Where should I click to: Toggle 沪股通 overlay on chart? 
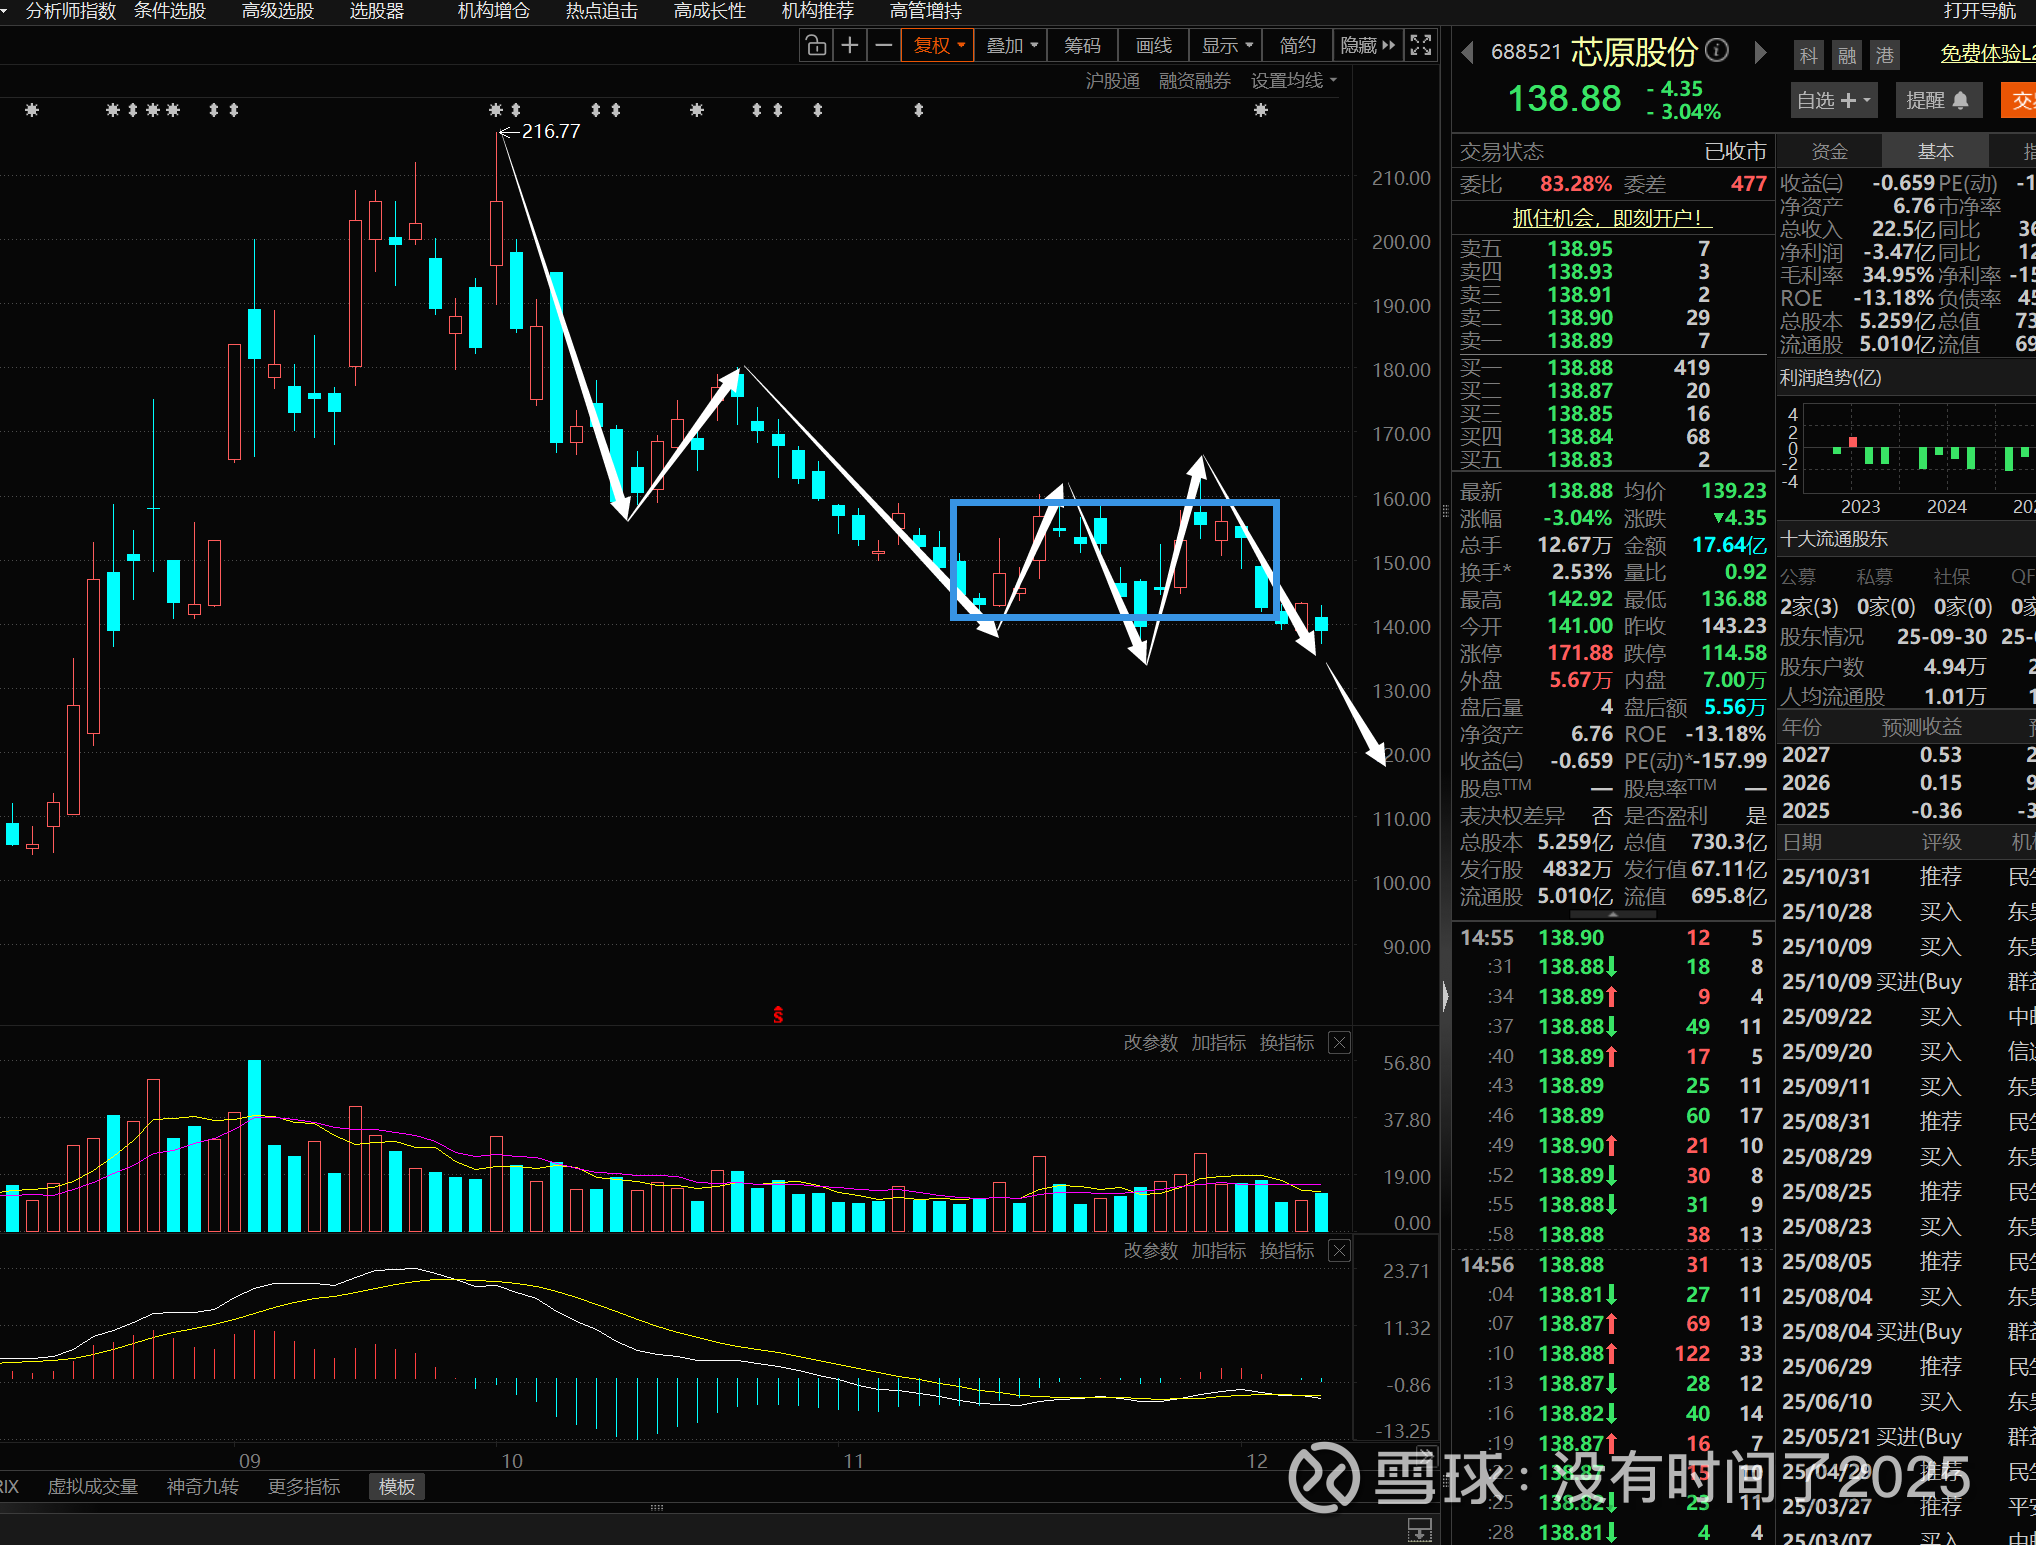coord(1112,81)
